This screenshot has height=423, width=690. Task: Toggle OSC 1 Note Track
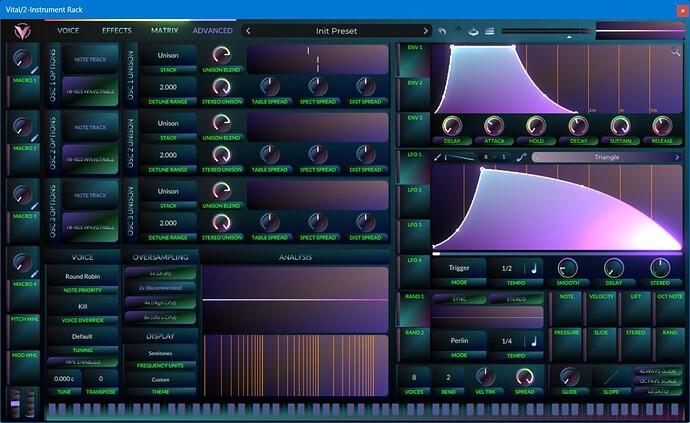point(90,59)
